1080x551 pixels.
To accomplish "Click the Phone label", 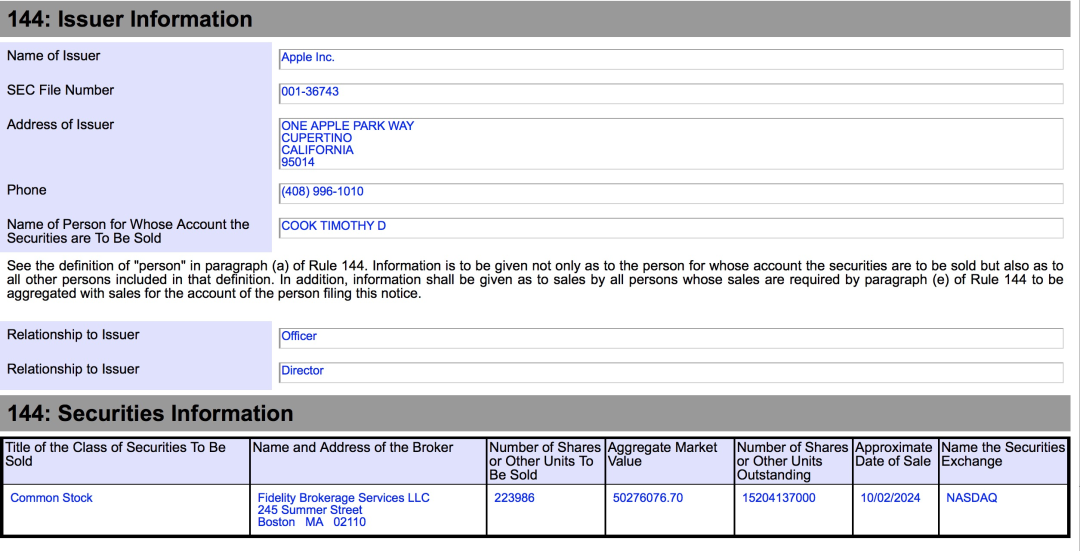I will pyautogui.click(x=26, y=190).
